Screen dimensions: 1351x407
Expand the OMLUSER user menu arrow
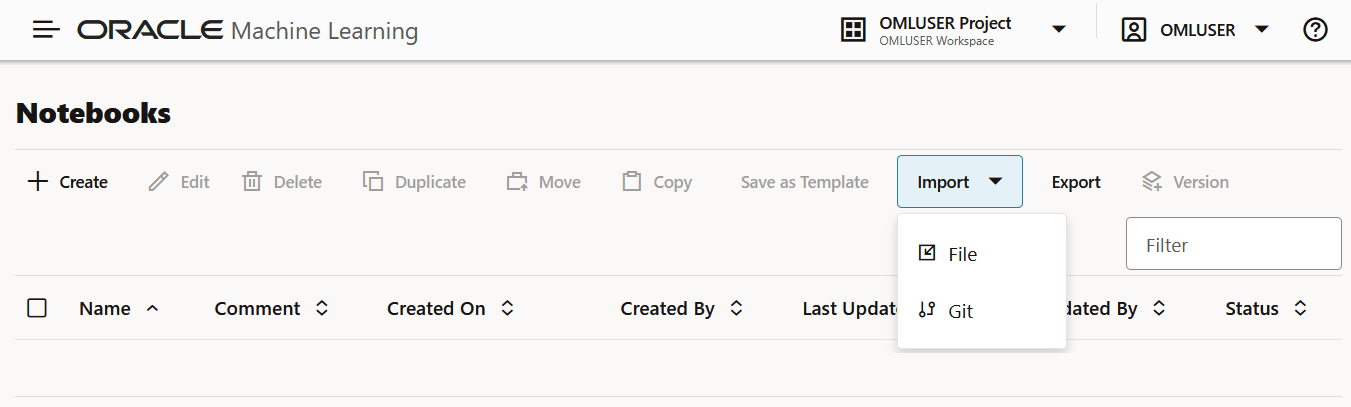(1262, 30)
